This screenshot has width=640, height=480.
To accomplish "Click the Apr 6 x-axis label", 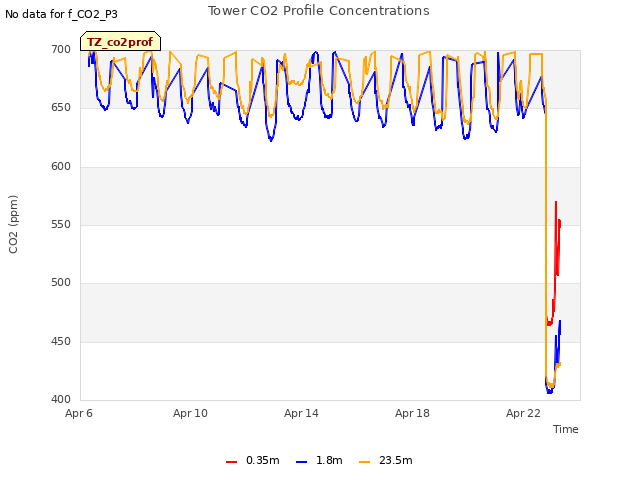I will tap(79, 413).
